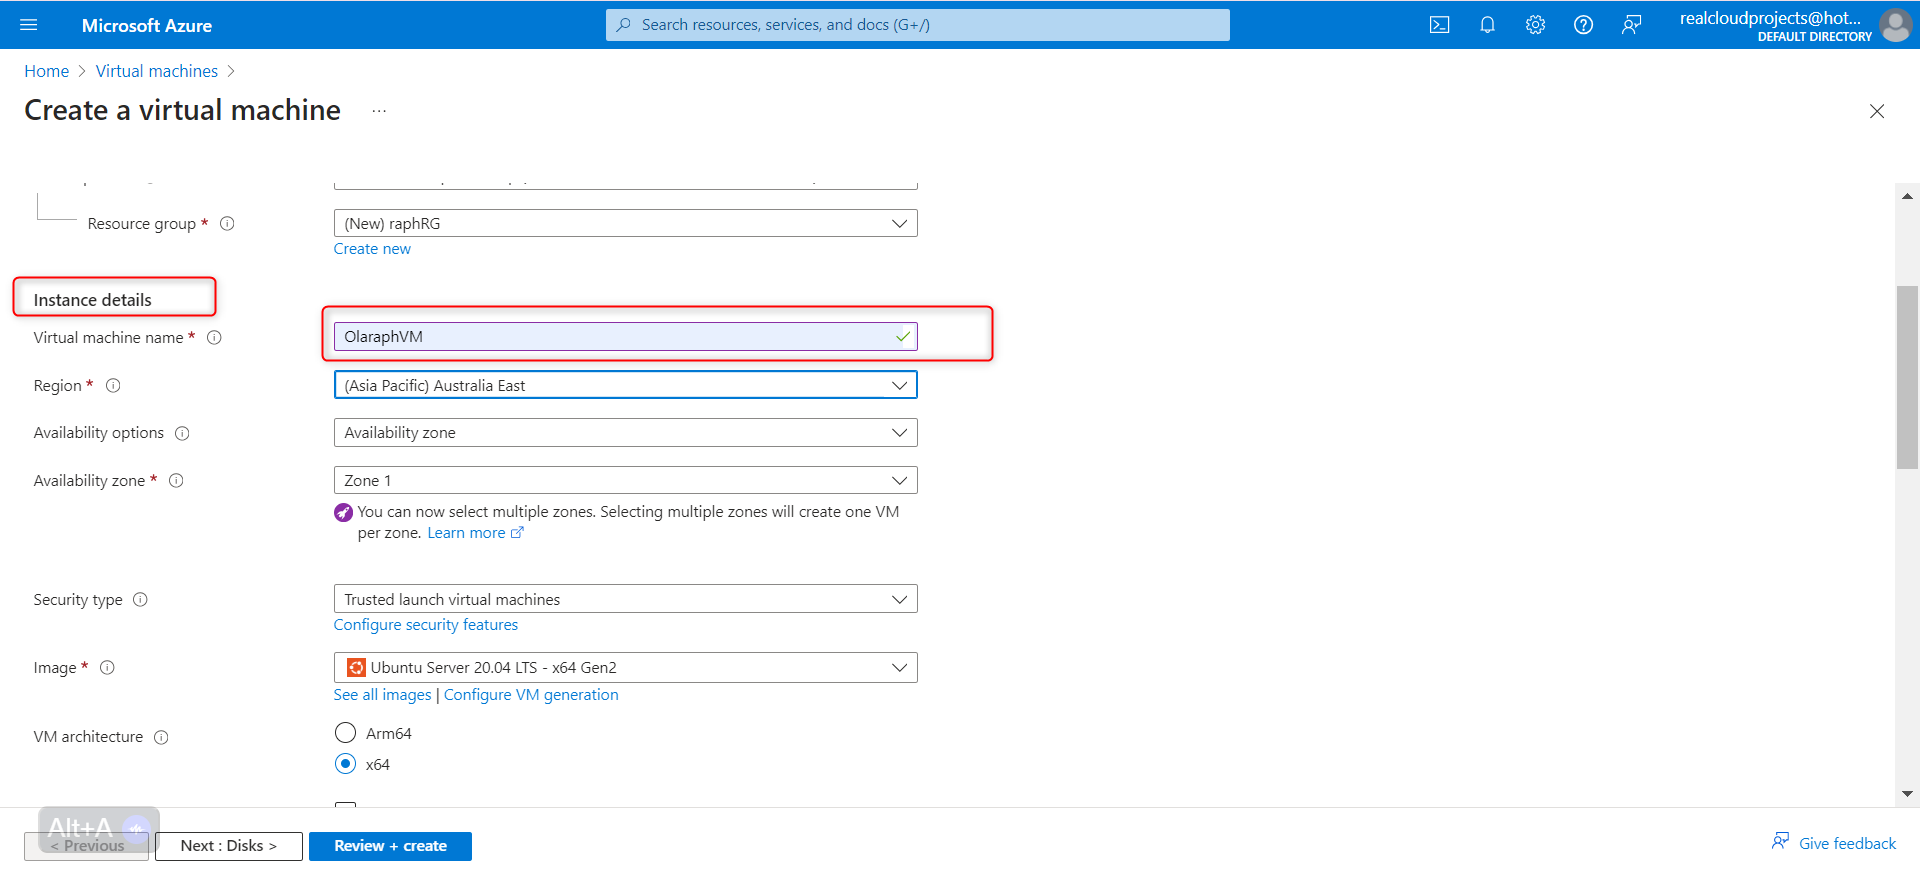This screenshot has height=890, width=1920.
Task: Open the Azure portal hamburger menu
Action: (29, 25)
